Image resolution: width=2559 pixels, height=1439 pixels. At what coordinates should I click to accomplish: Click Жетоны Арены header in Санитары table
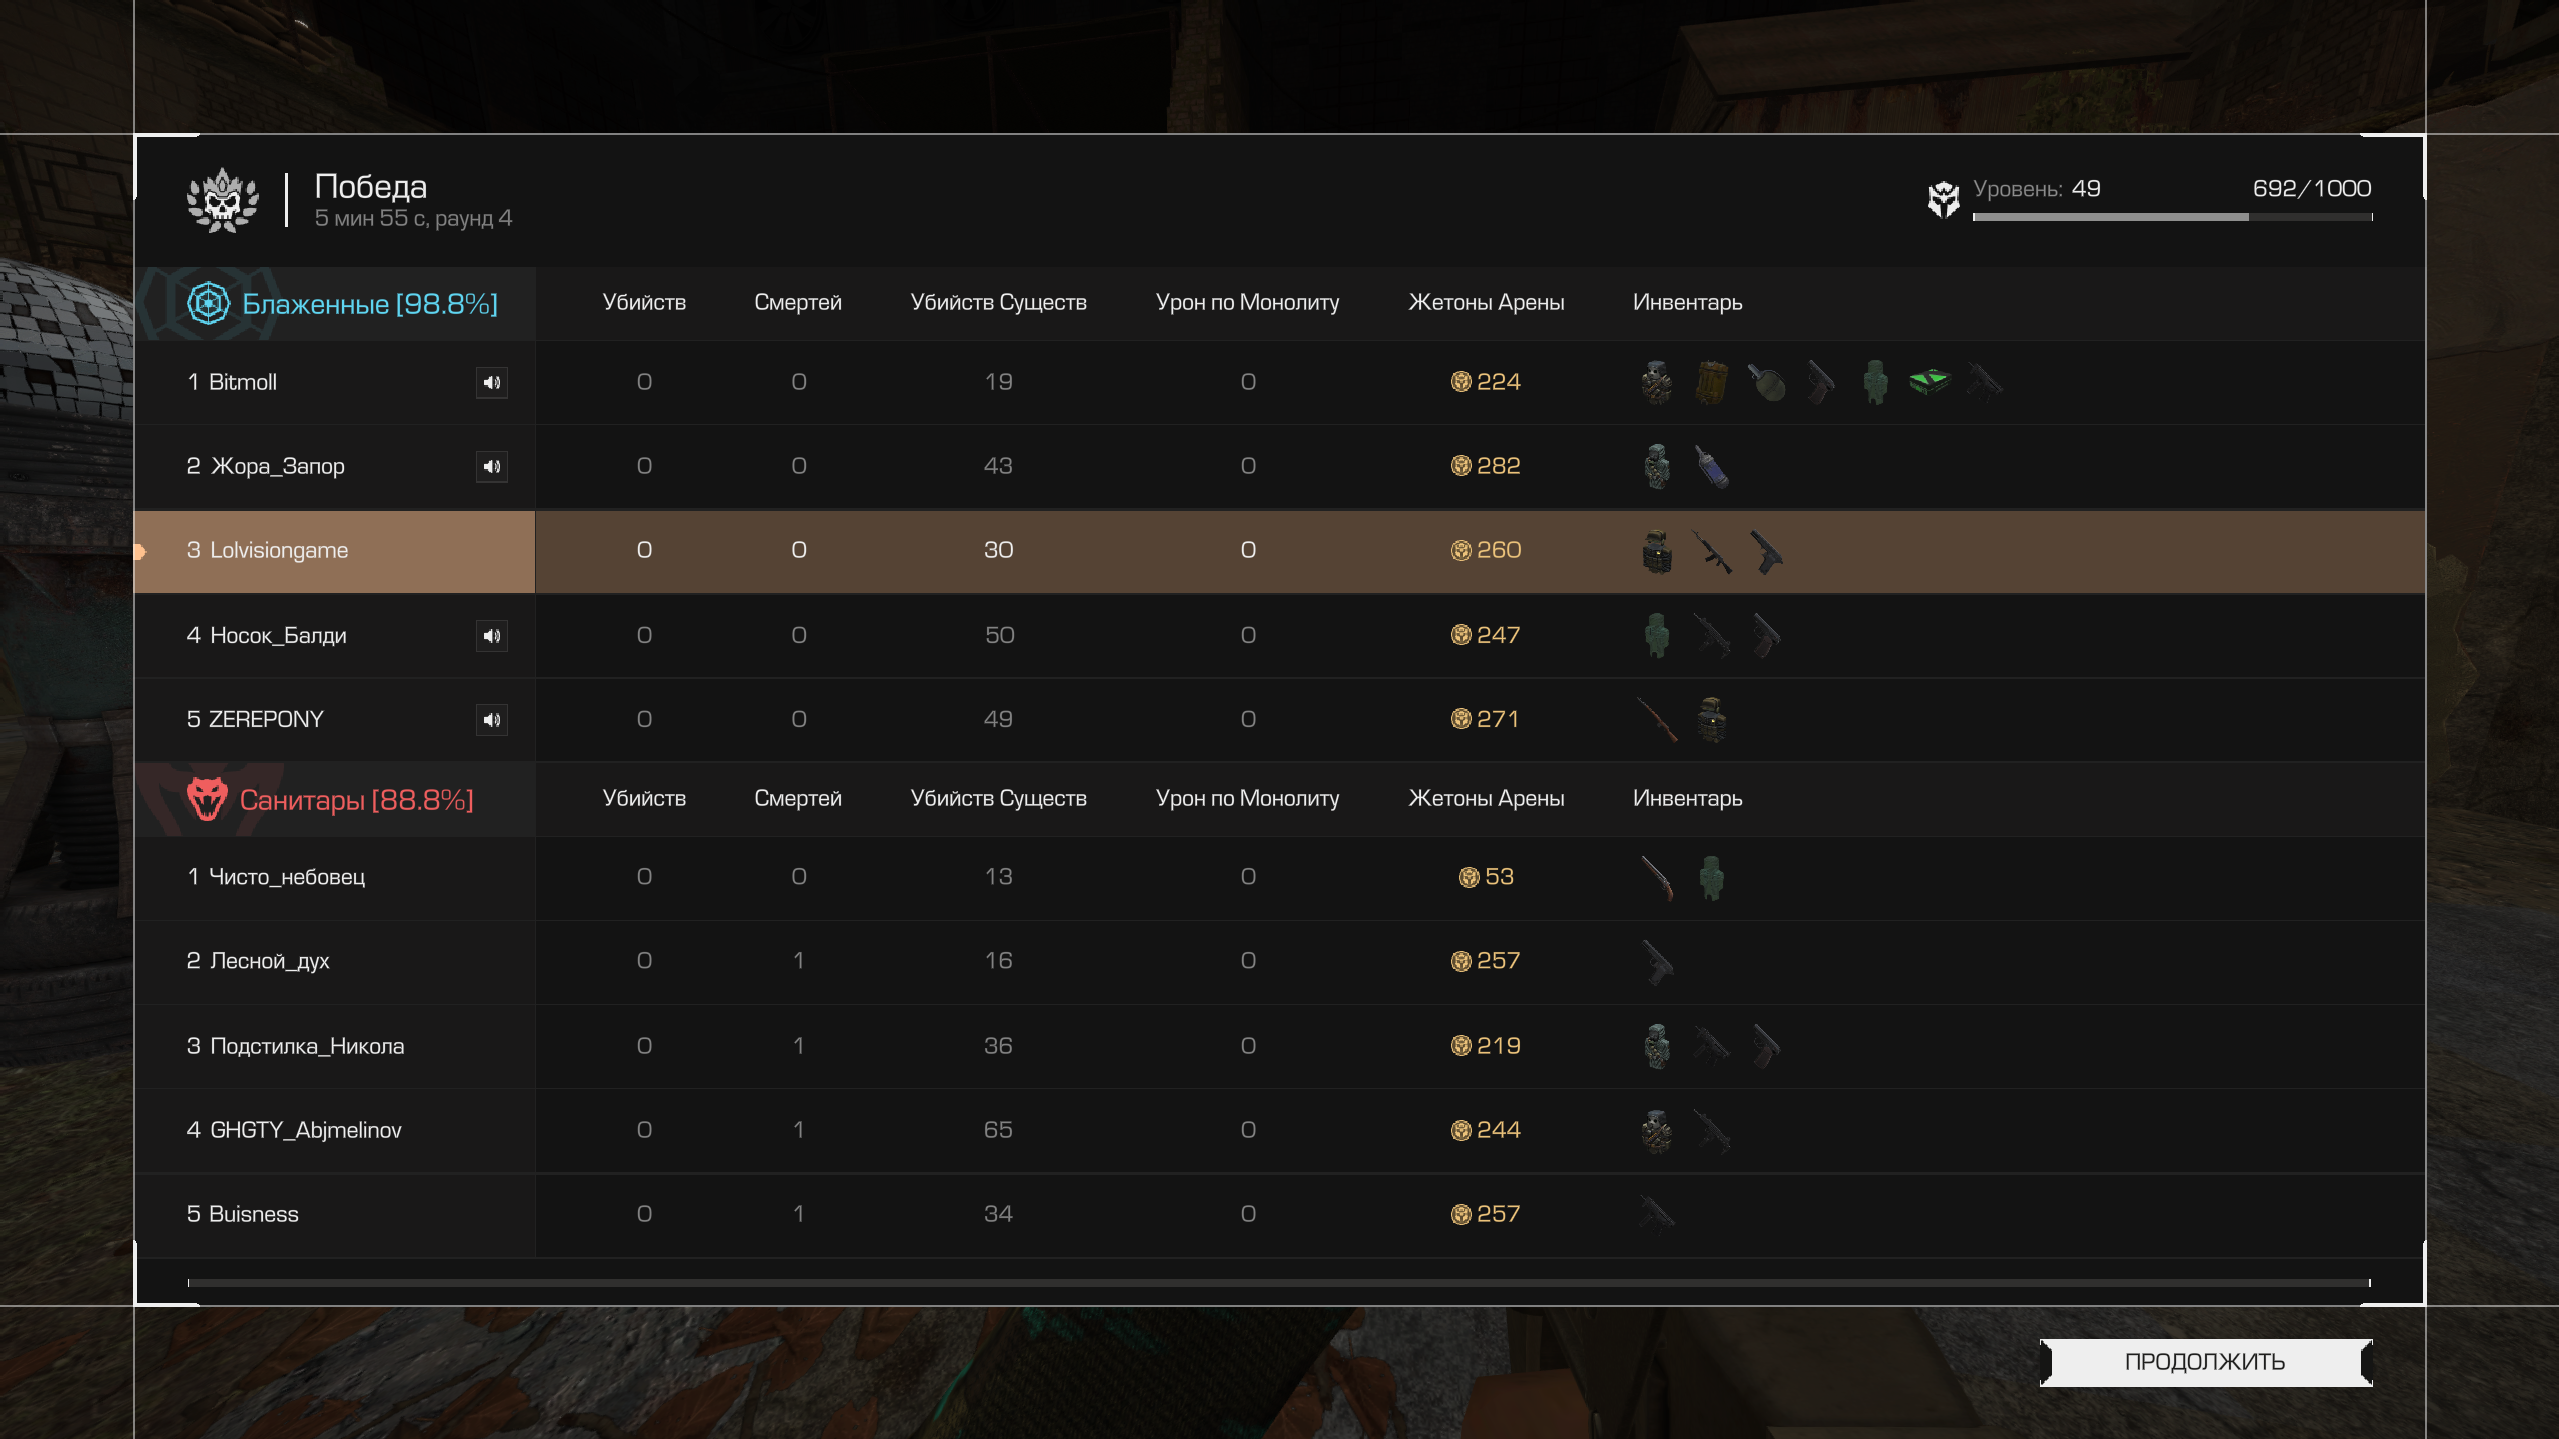[x=1486, y=799]
